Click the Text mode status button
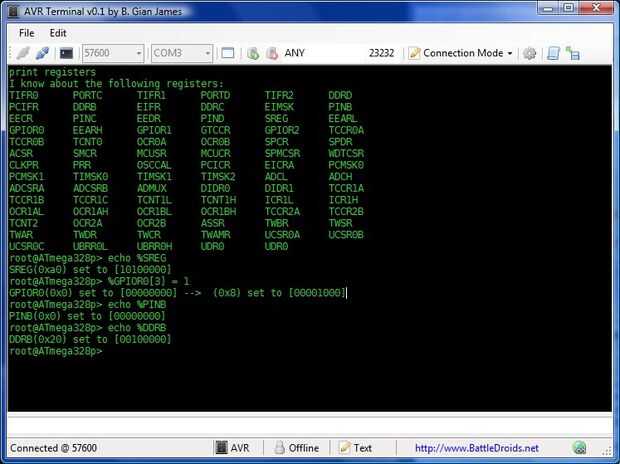Screen dimensions: 620x464 click(355, 448)
